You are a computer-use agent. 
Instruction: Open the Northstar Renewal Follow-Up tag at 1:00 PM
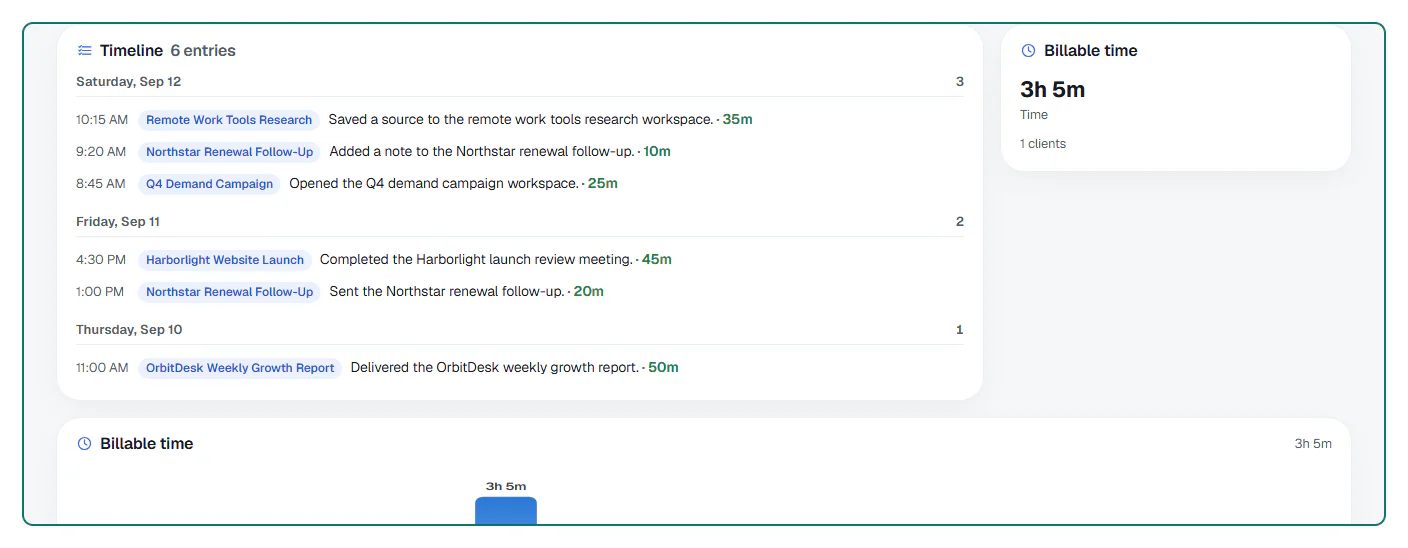pyautogui.click(x=229, y=292)
